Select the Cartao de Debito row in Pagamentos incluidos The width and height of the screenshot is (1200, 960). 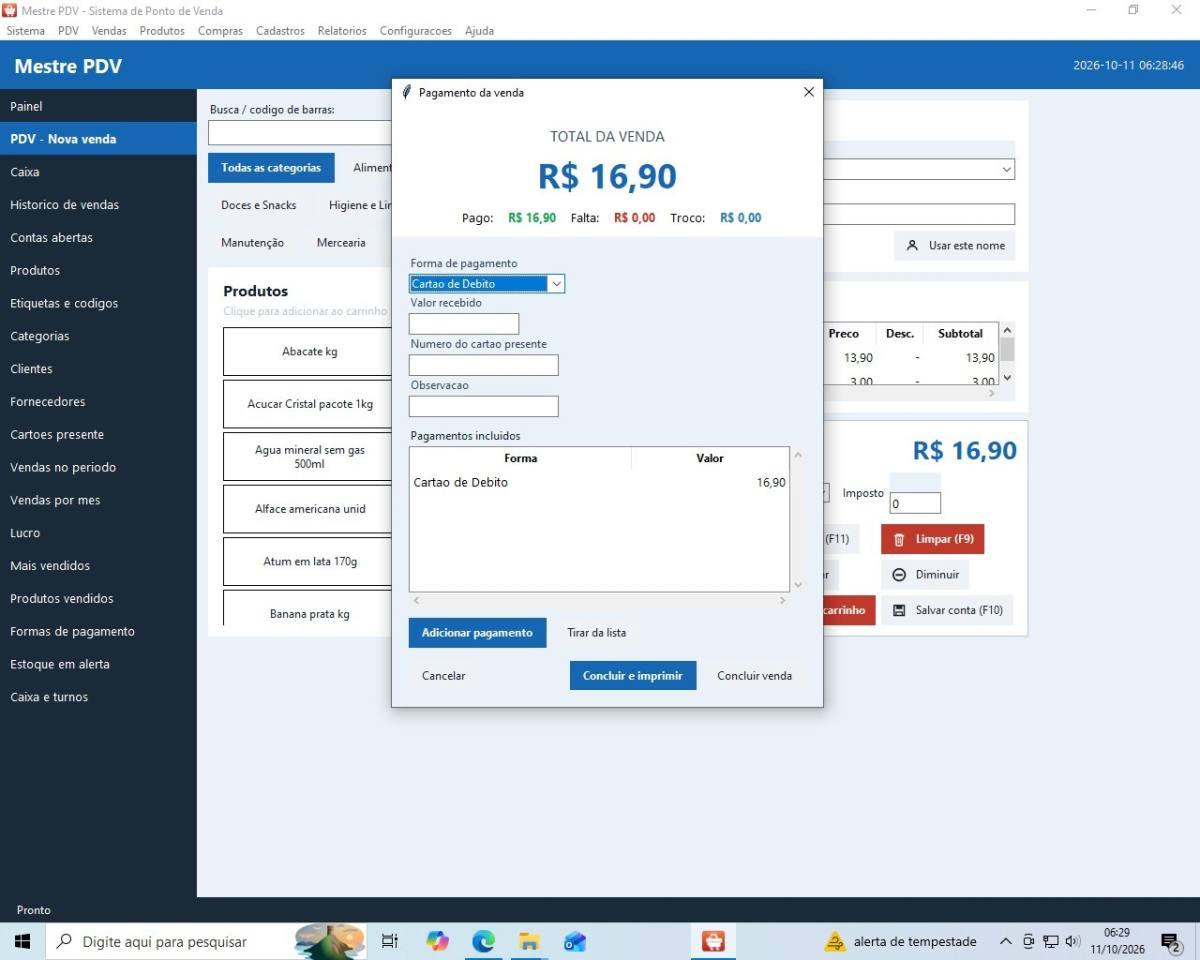click(x=600, y=483)
